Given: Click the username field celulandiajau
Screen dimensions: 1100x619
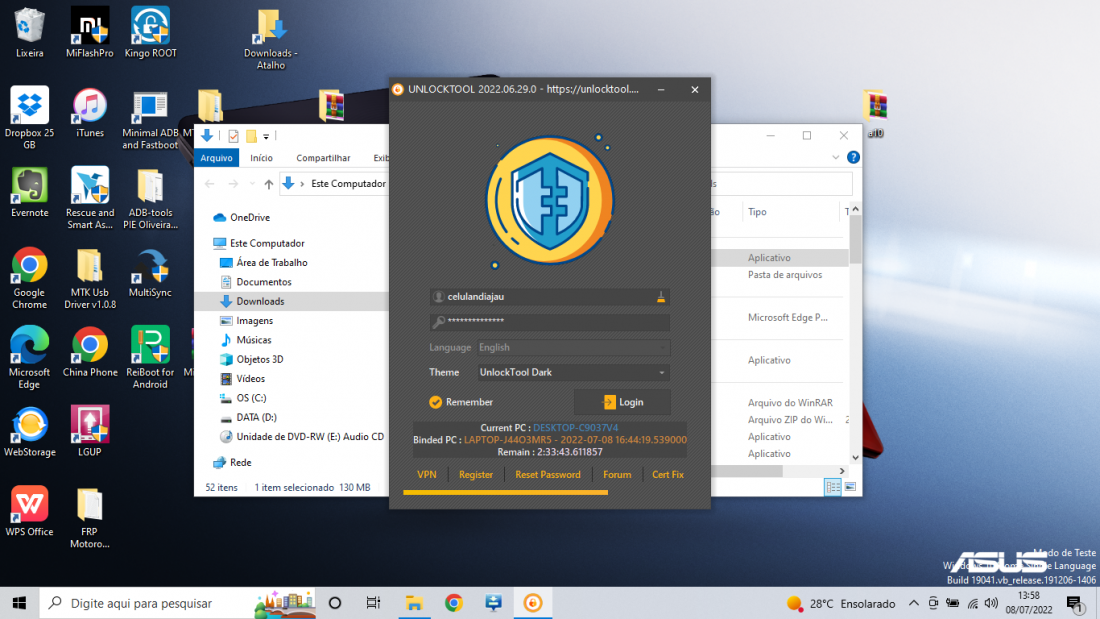Looking at the screenshot, I should [x=550, y=297].
